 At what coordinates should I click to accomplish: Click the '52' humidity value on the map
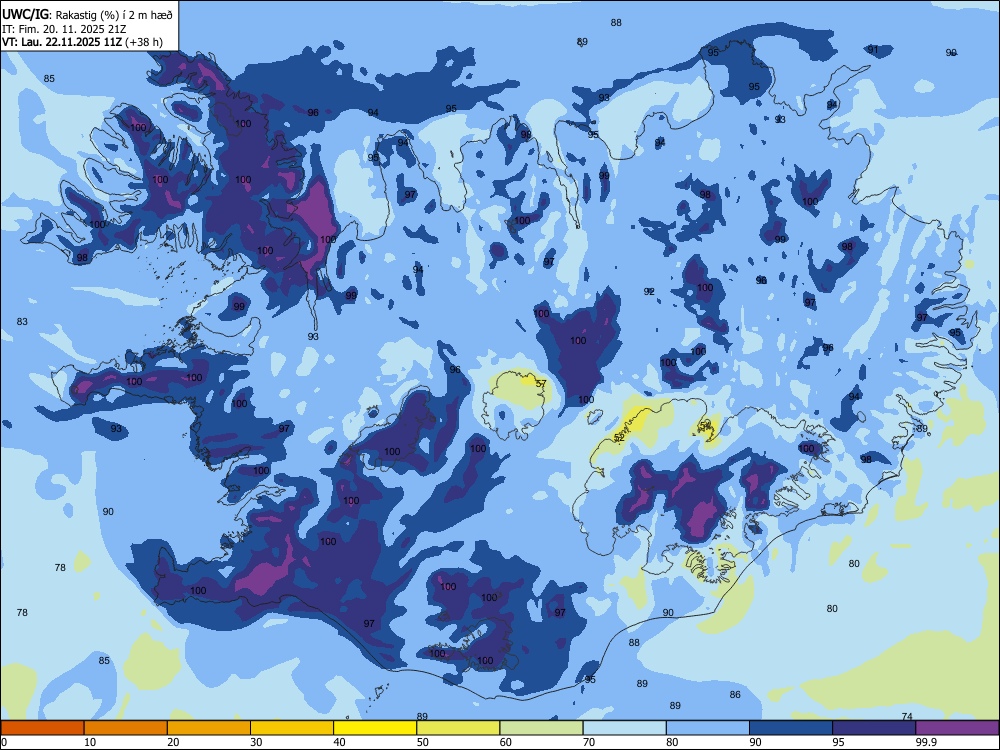click(x=619, y=438)
